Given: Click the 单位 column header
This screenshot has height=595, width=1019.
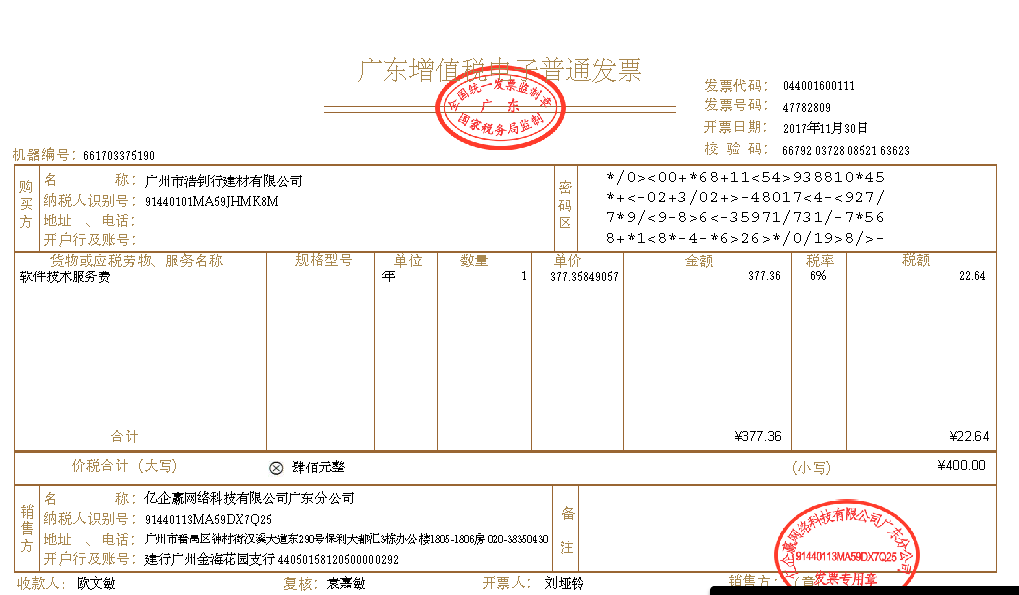Looking at the screenshot, I should point(408,260).
